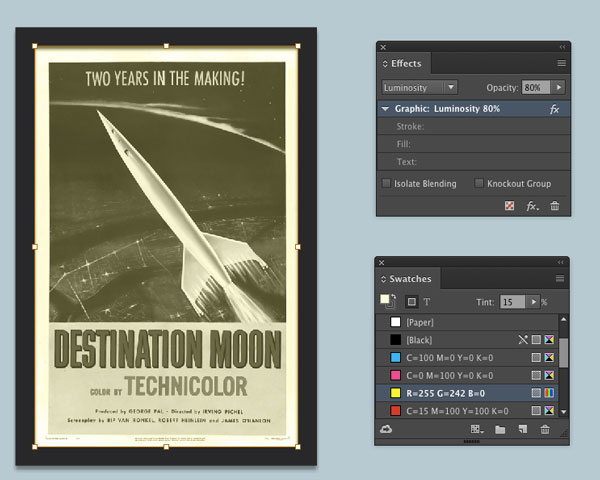Image resolution: width=600 pixels, height=480 pixels.
Task: Select the [Paper] swatch
Action: coord(467,322)
